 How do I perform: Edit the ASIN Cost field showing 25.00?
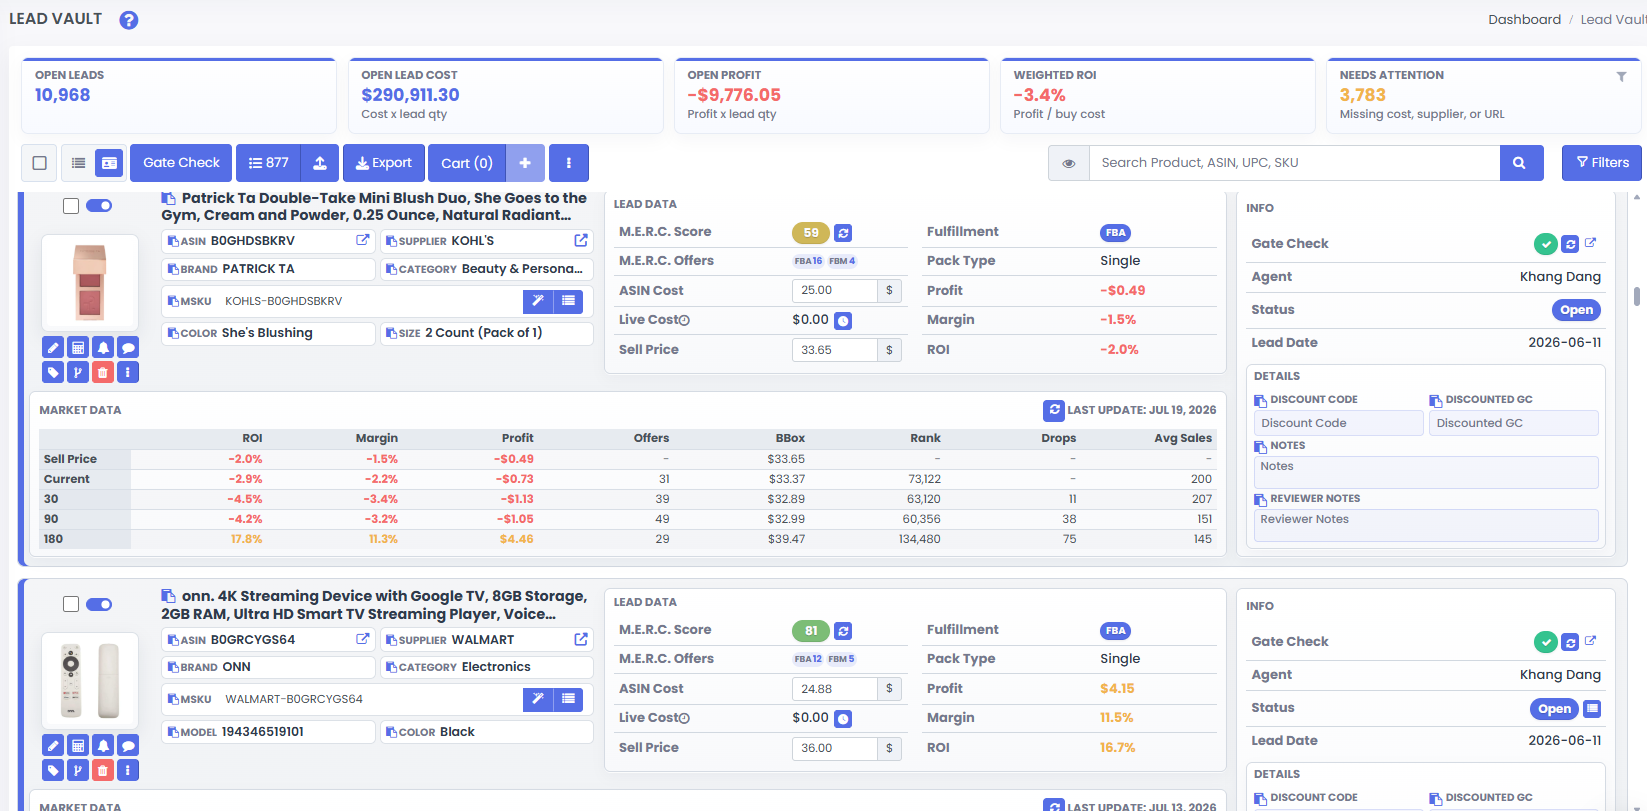[x=835, y=291]
